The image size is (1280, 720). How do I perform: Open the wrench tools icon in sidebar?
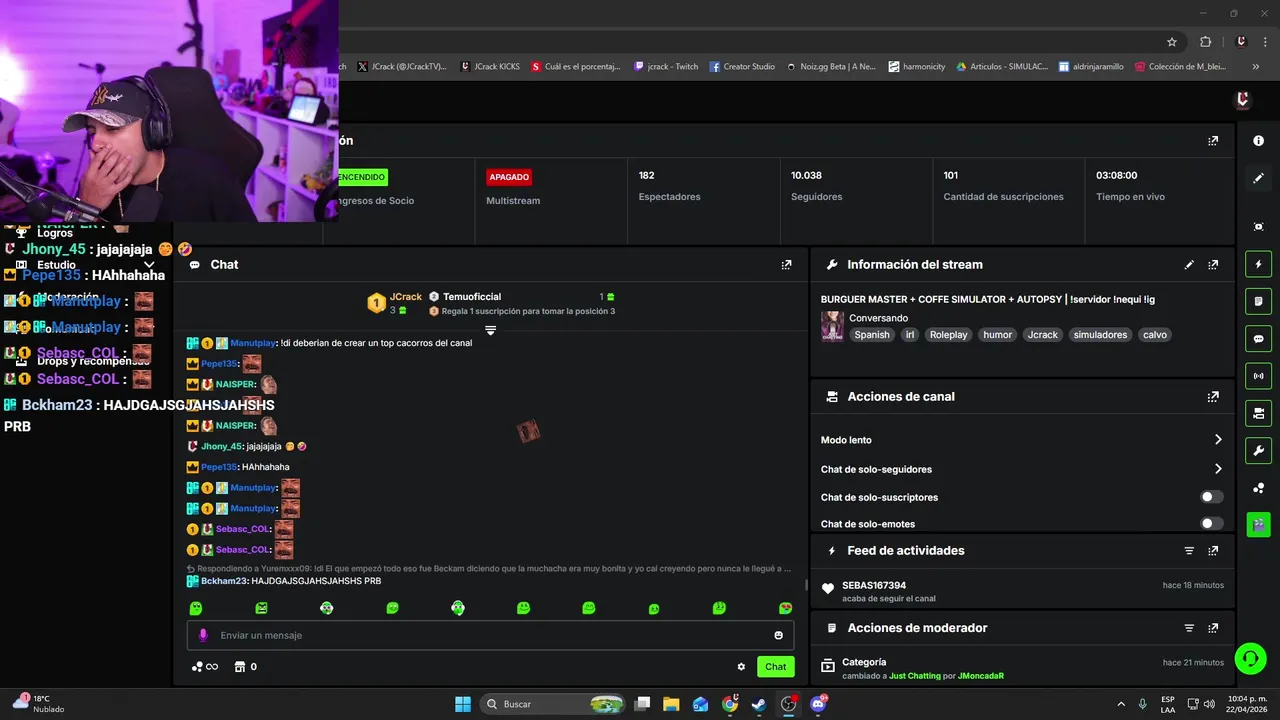[1258, 450]
